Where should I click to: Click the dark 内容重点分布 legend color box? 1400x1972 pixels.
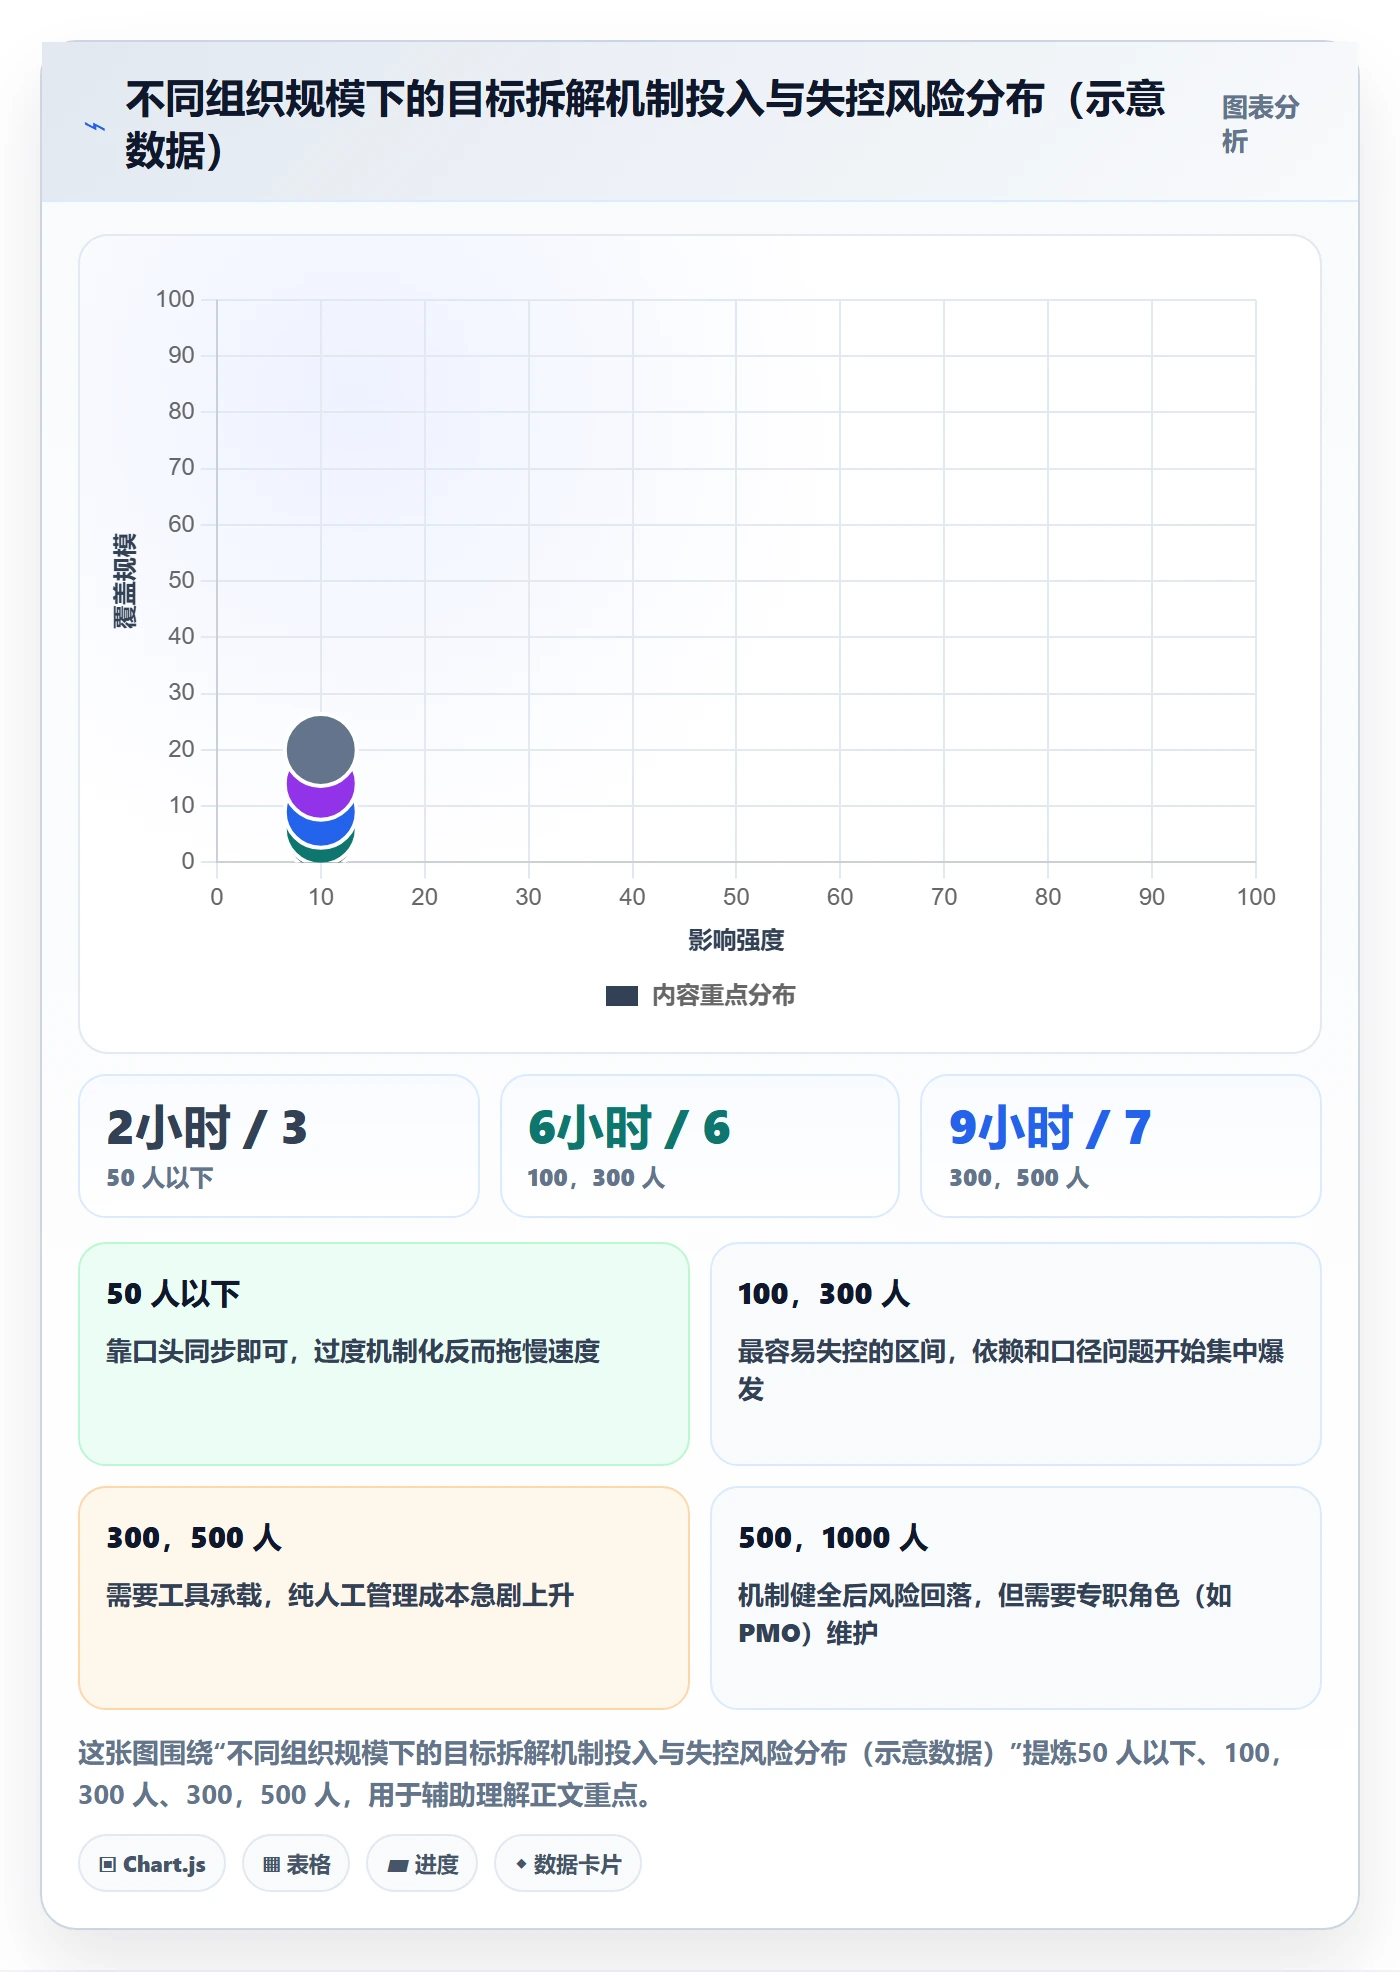[622, 996]
